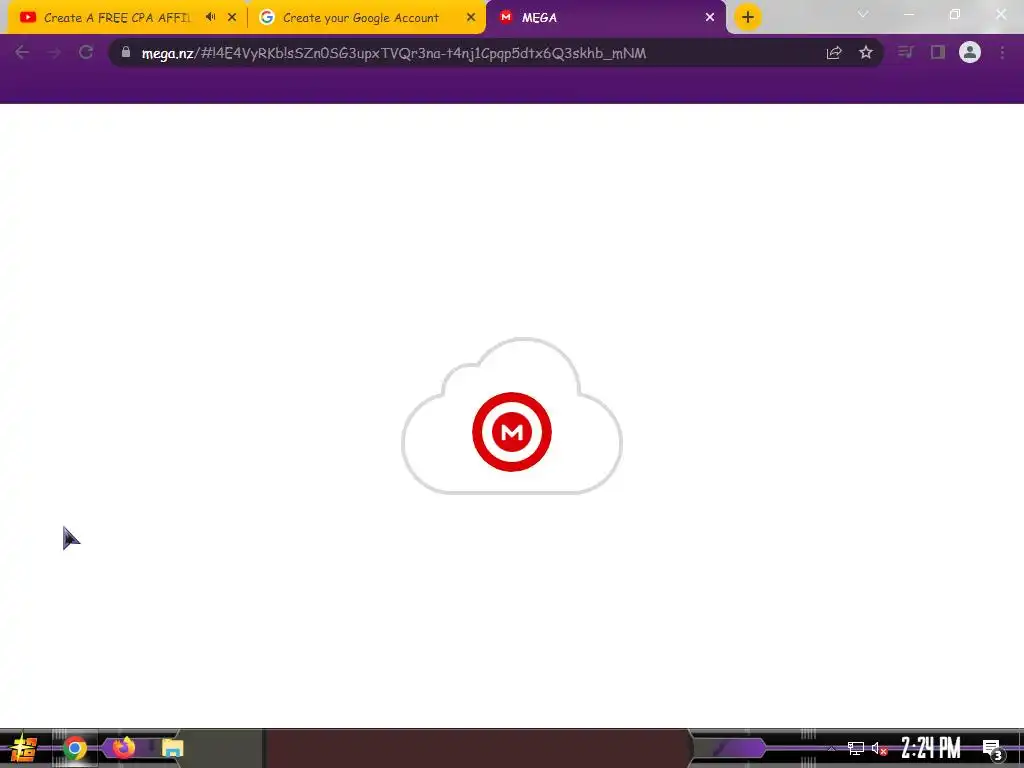Close the Create your Google Account tab

tap(471, 18)
